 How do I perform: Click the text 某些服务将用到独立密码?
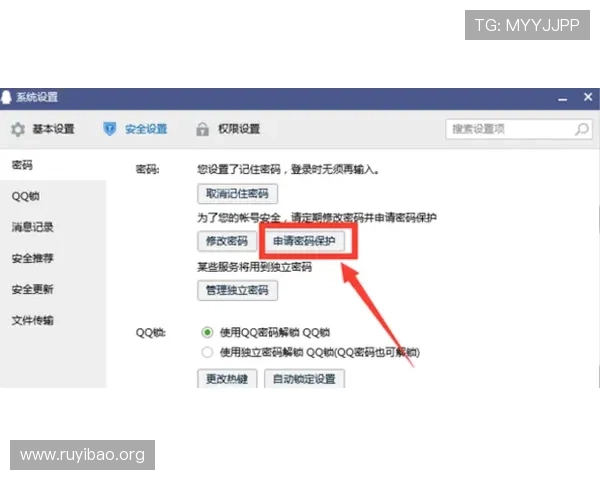[x=254, y=267]
